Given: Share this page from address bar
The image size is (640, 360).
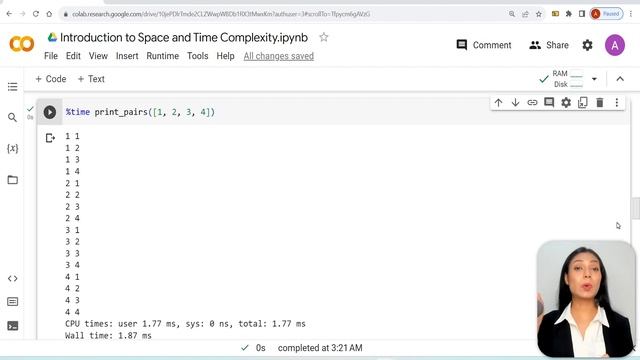Looking at the screenshot, I should click(x=525, y=14).
